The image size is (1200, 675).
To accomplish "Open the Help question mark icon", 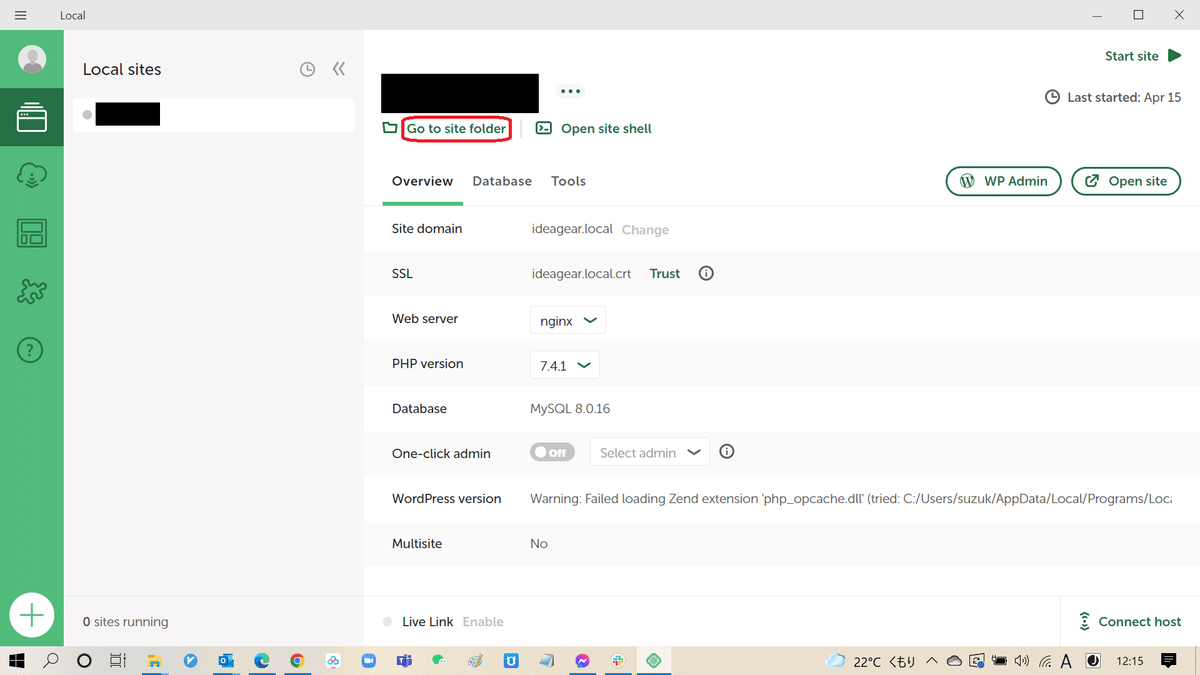I will point(32,350).
